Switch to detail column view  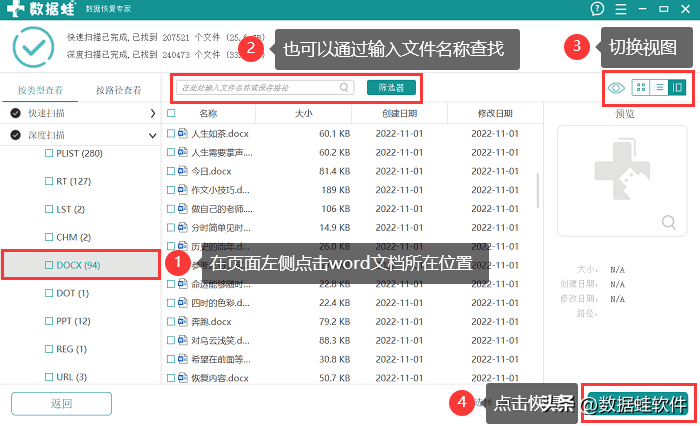pyautogui.click(x=676, y=88)
